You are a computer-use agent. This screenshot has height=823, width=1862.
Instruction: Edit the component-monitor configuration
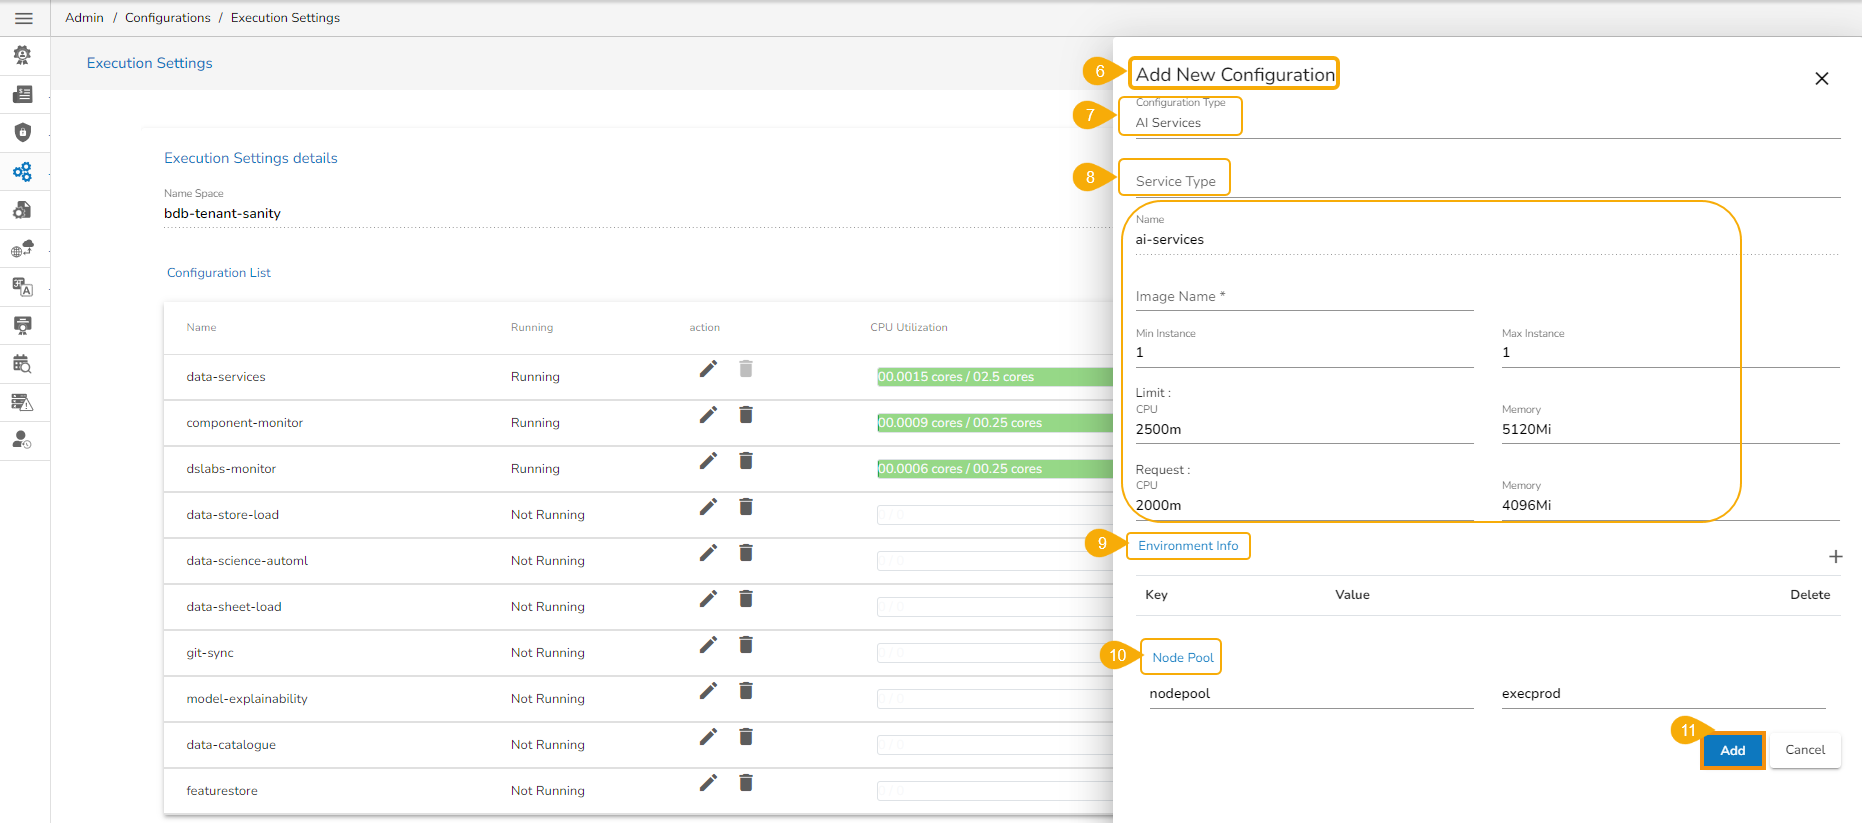tap(708, 415)
